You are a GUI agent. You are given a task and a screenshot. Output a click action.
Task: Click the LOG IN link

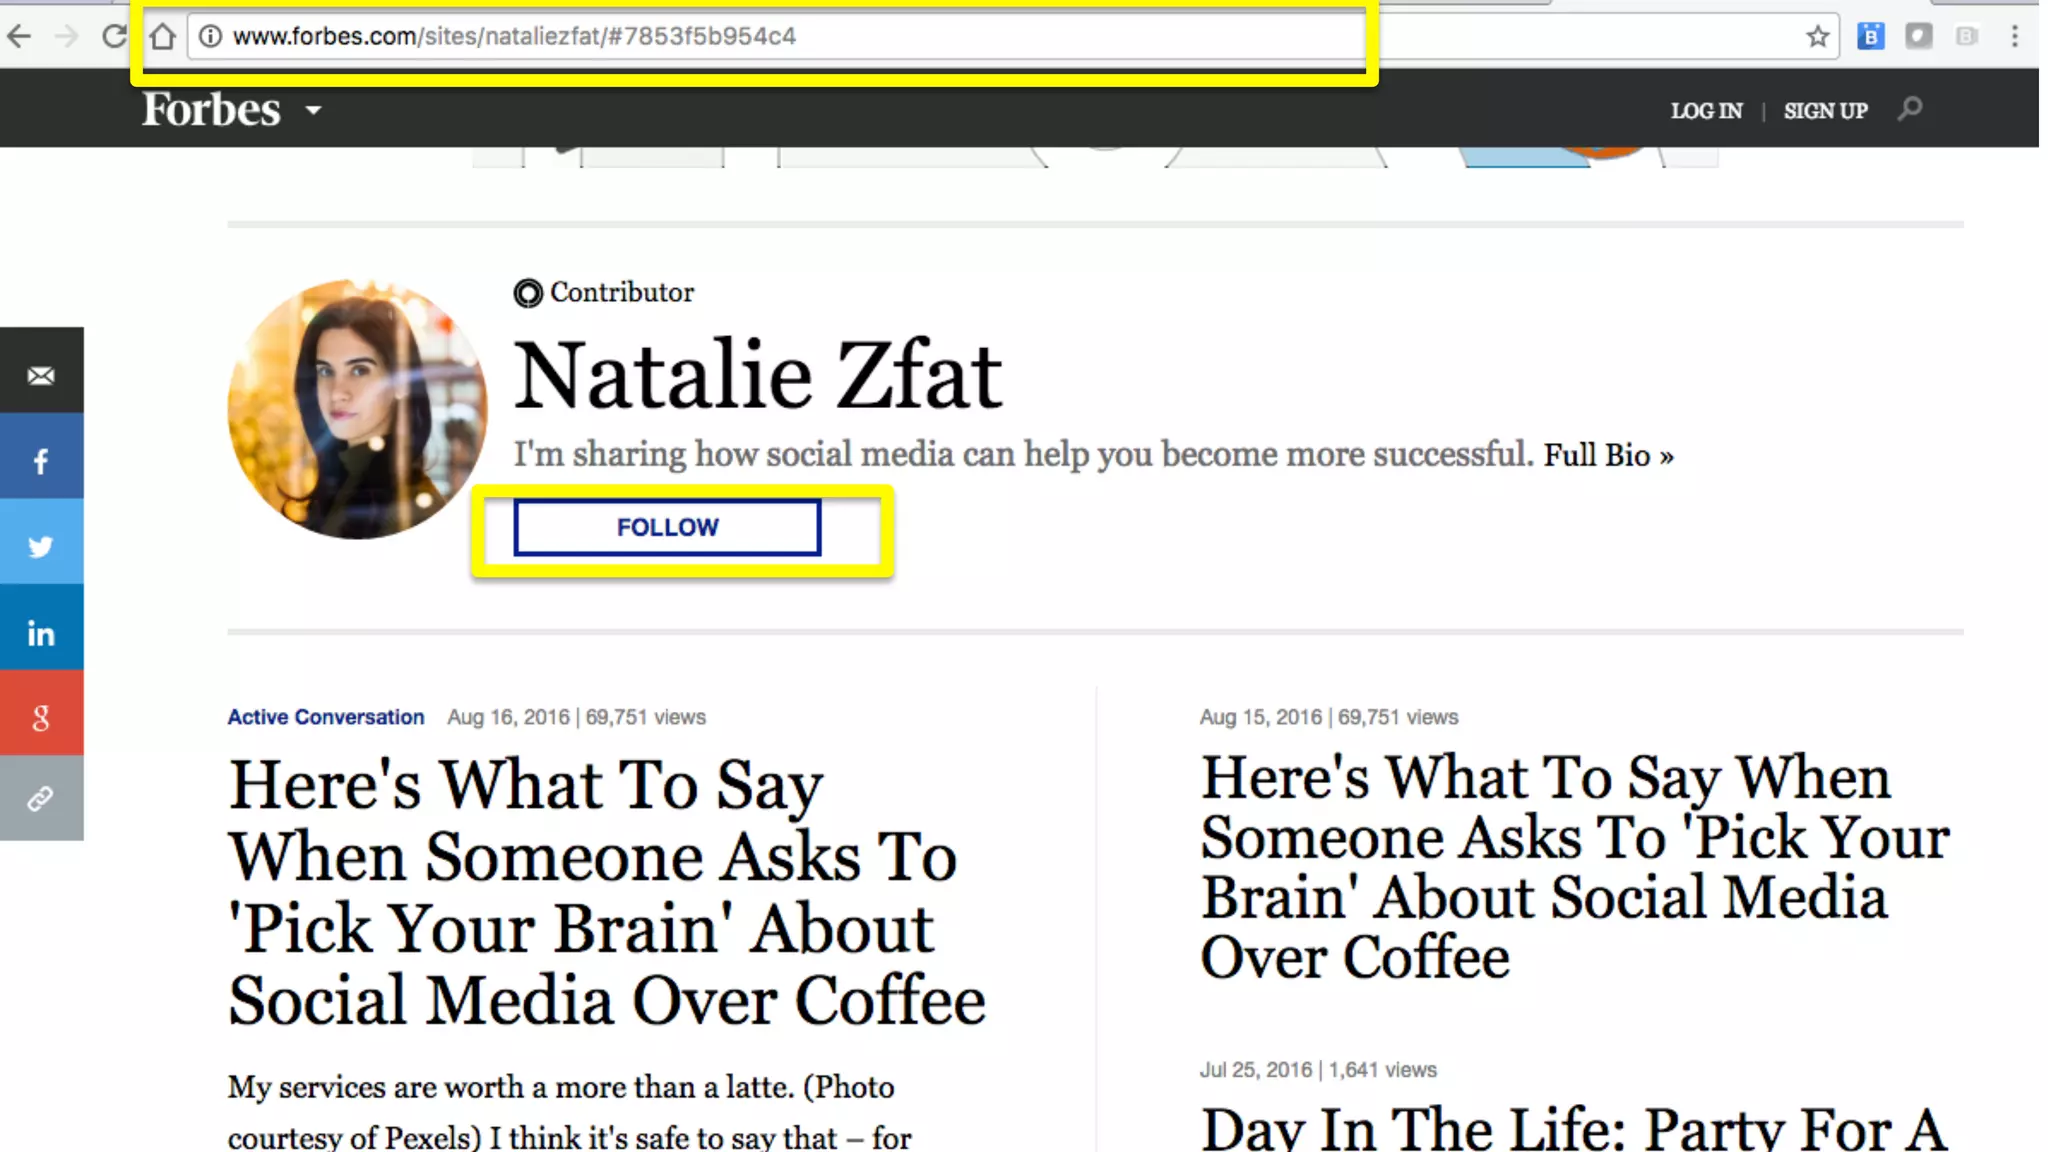pos(1706,111)
